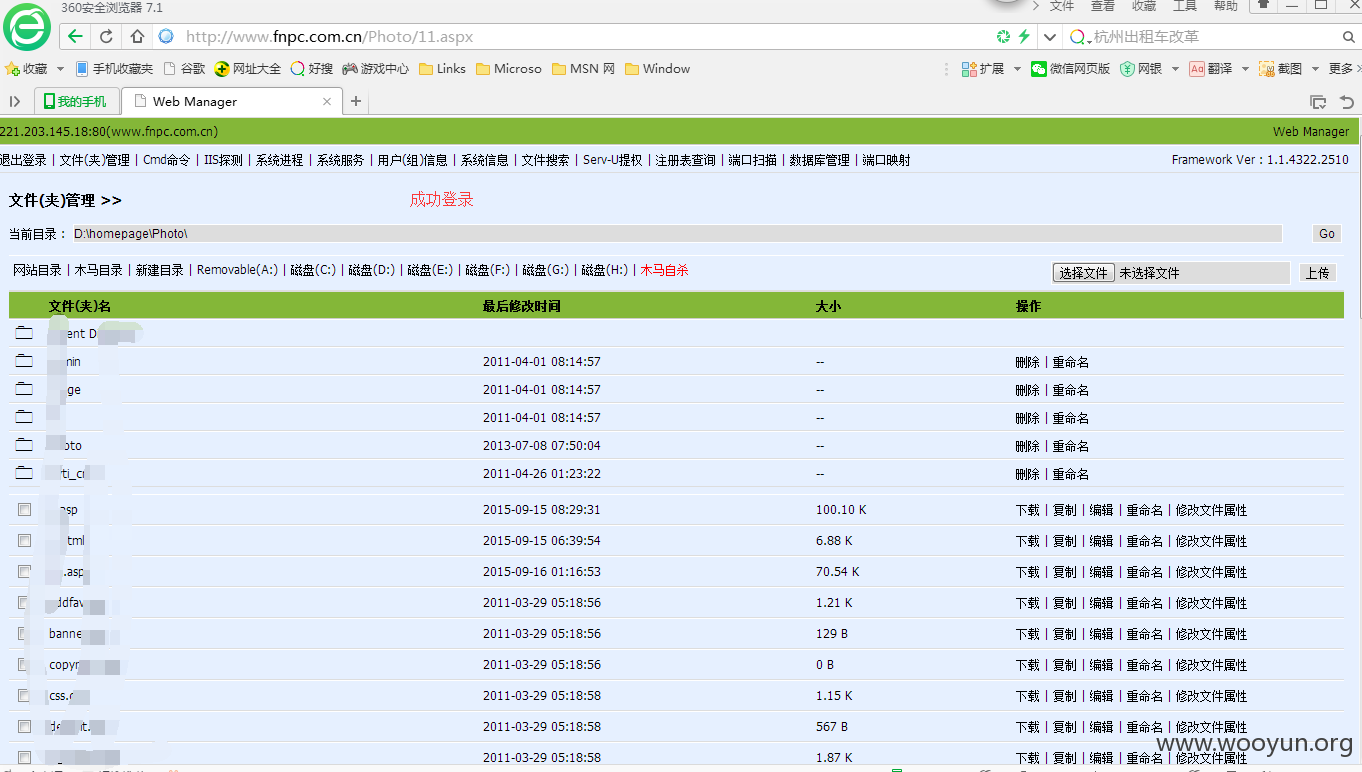Screen dimensions: 1362x772
Task: Click the 当前目录 path input field
Action: coord(677,233)
